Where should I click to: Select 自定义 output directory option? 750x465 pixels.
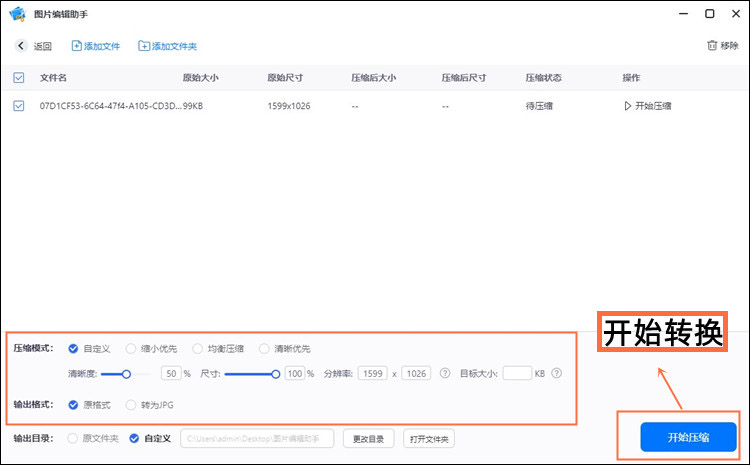click(x=134, y=438)
